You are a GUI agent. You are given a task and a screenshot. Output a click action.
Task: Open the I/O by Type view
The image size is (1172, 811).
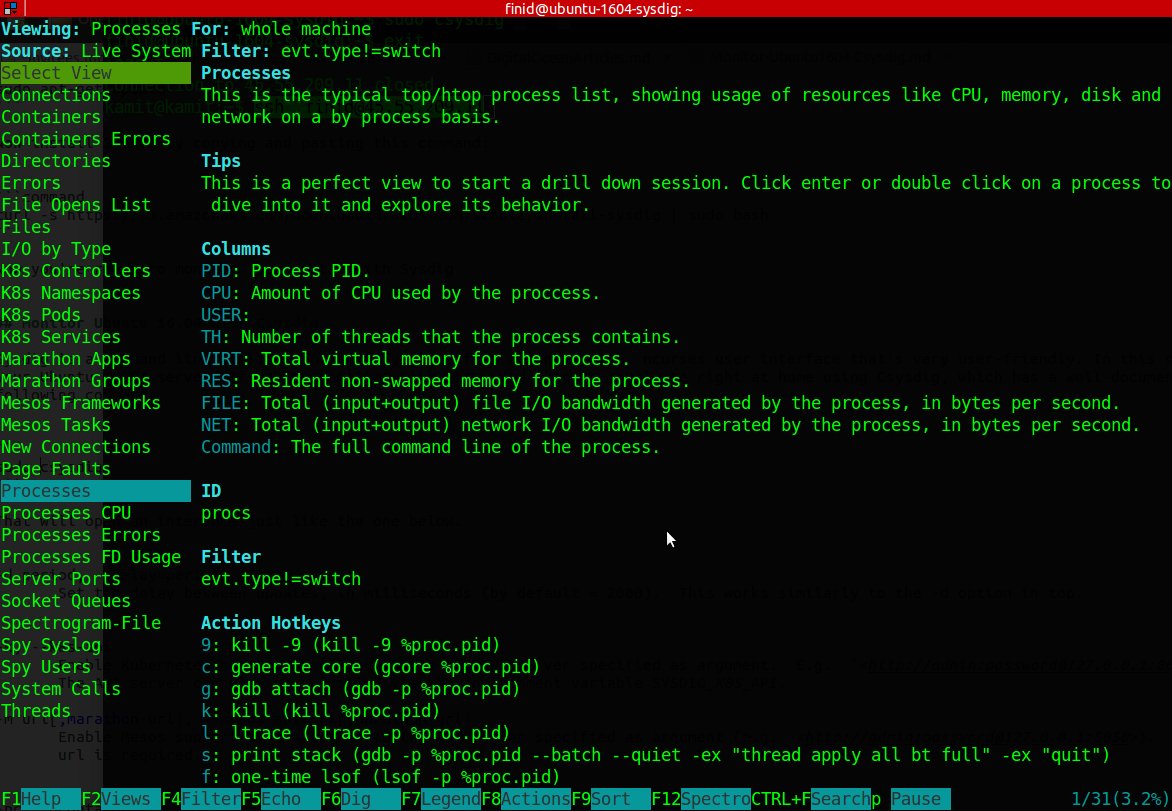pyautogui.click(x=55, y=249)
